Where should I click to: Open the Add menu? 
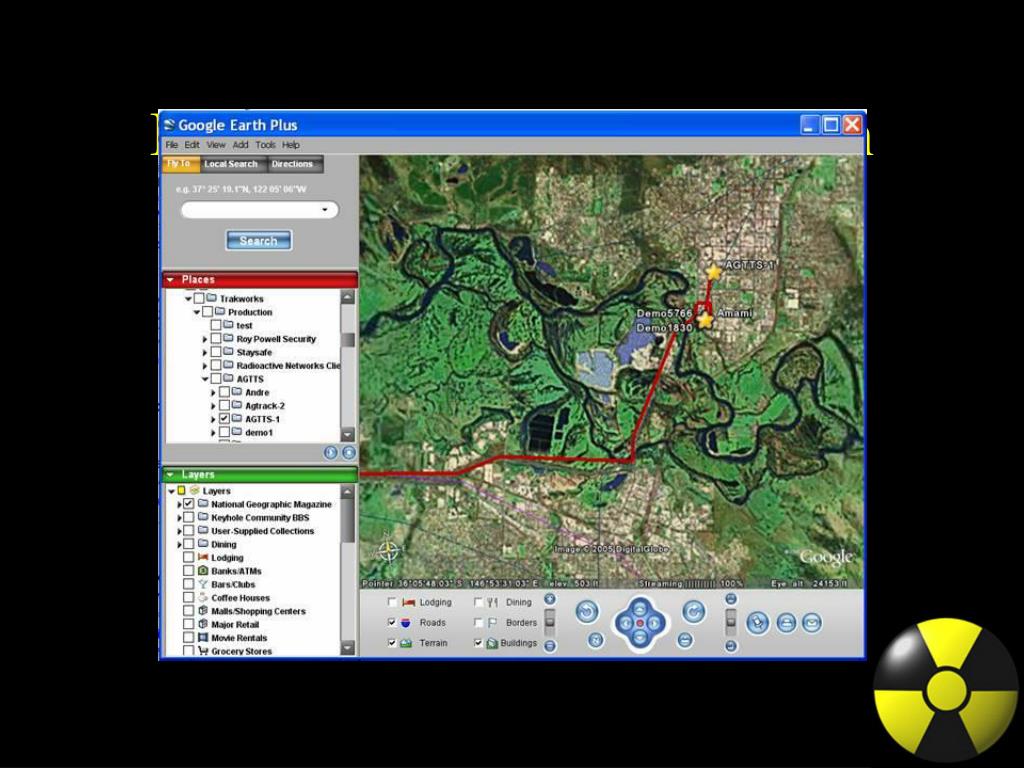click(x=240, y=145)
